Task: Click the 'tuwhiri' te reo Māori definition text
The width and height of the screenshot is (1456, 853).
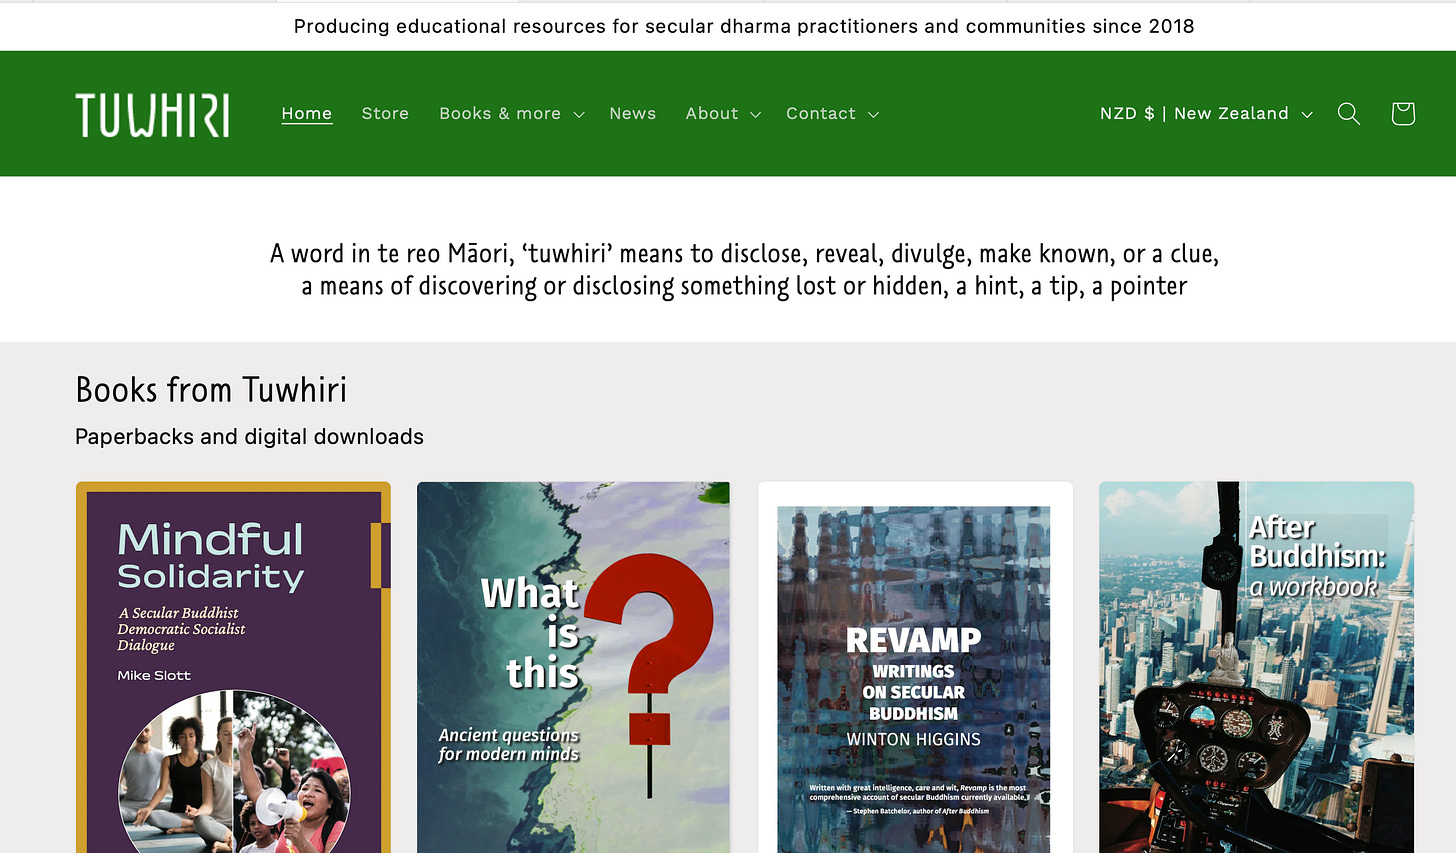Action: click(744, 270)
